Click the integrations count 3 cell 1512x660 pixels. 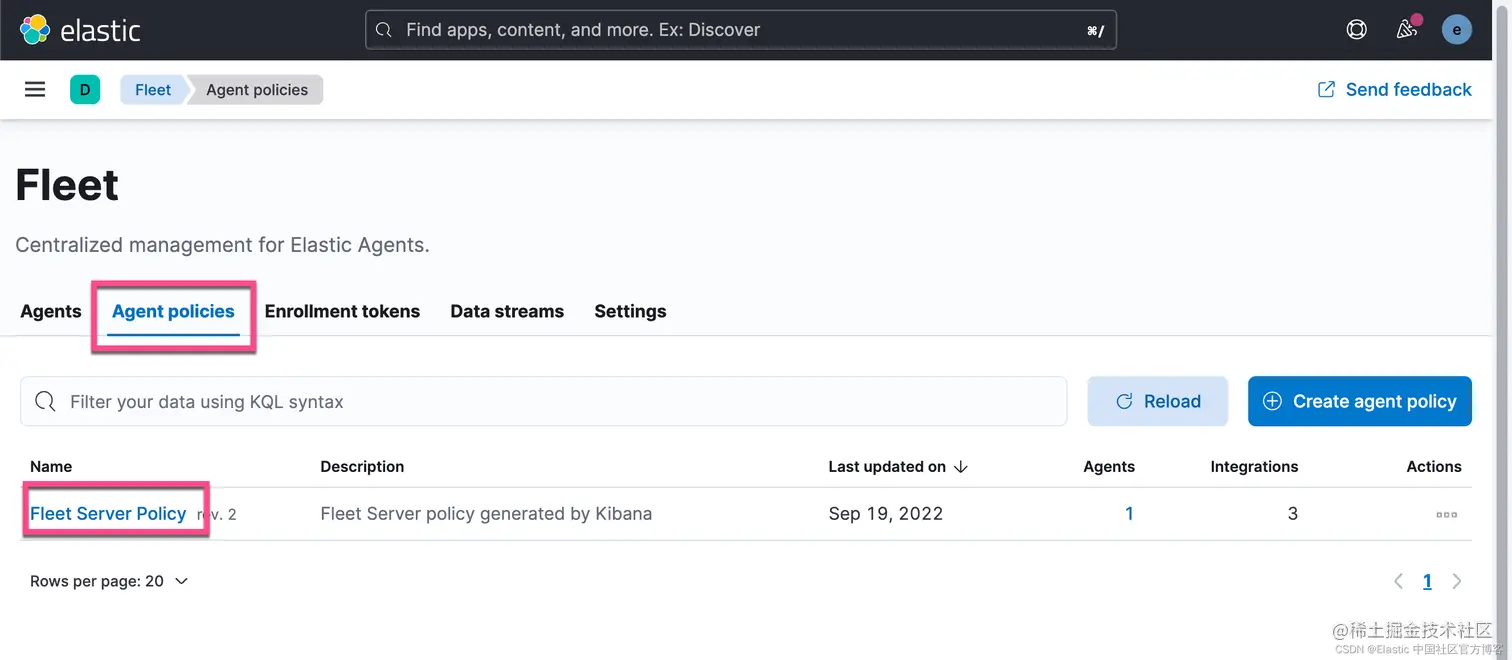pyautogui.click(x=1293, y=514)
